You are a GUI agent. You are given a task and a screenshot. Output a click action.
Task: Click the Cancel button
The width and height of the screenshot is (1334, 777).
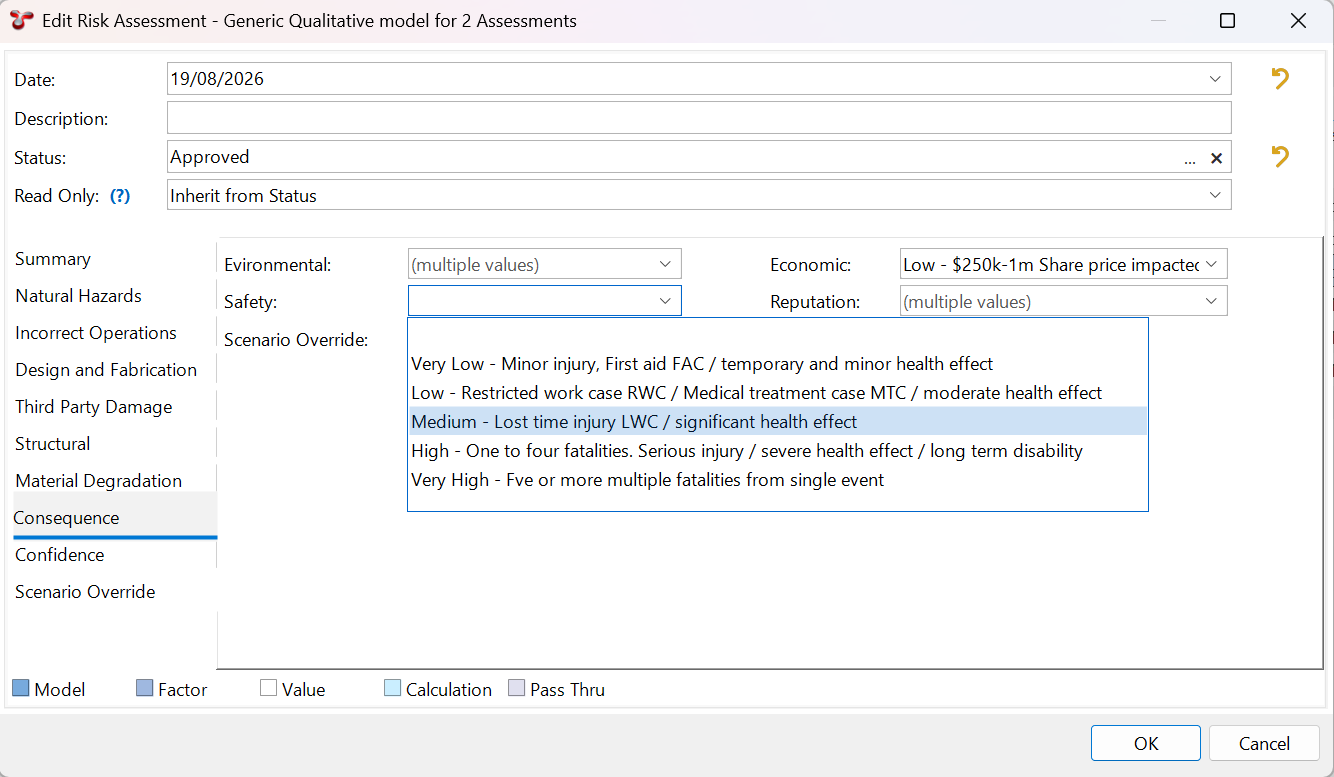[x=1264, y=743]
